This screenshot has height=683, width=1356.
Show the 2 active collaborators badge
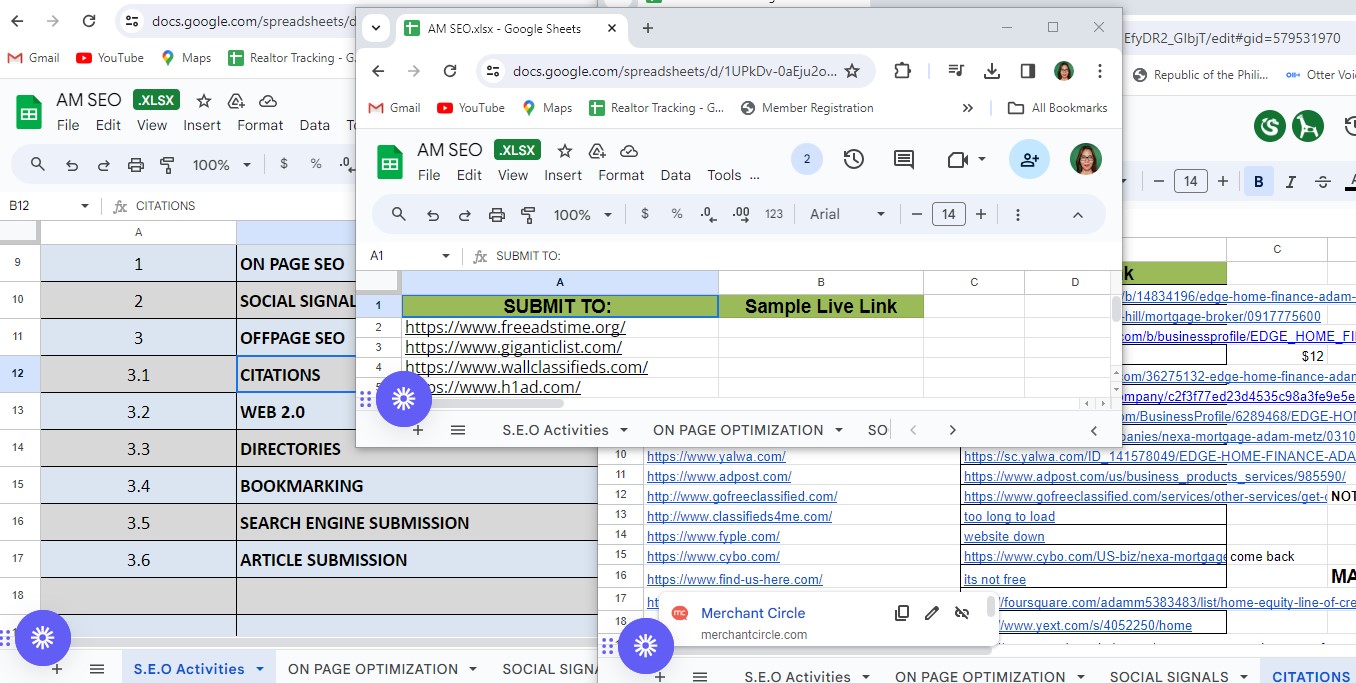coord(807,159)
